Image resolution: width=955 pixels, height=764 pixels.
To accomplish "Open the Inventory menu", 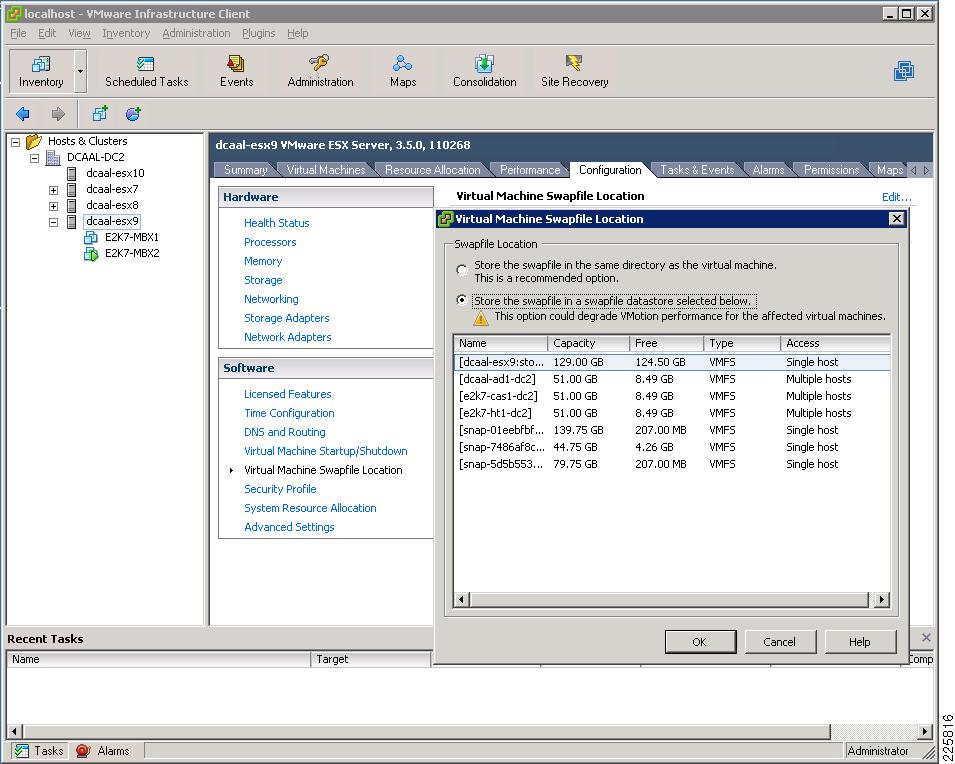I will [x=126, y=33].
